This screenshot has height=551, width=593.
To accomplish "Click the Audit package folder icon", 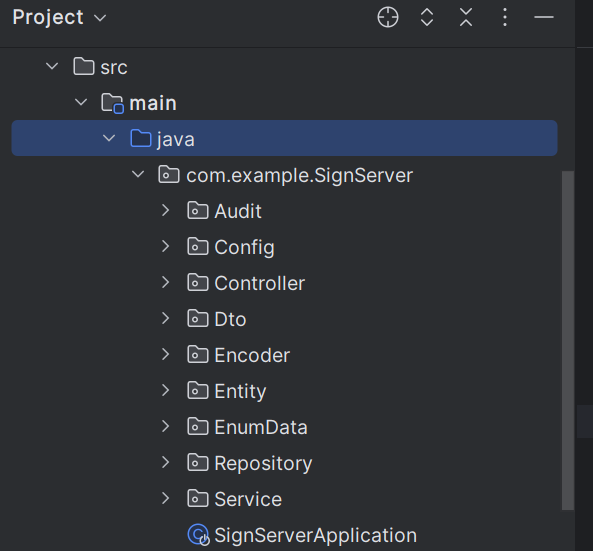I will (198, 211).
